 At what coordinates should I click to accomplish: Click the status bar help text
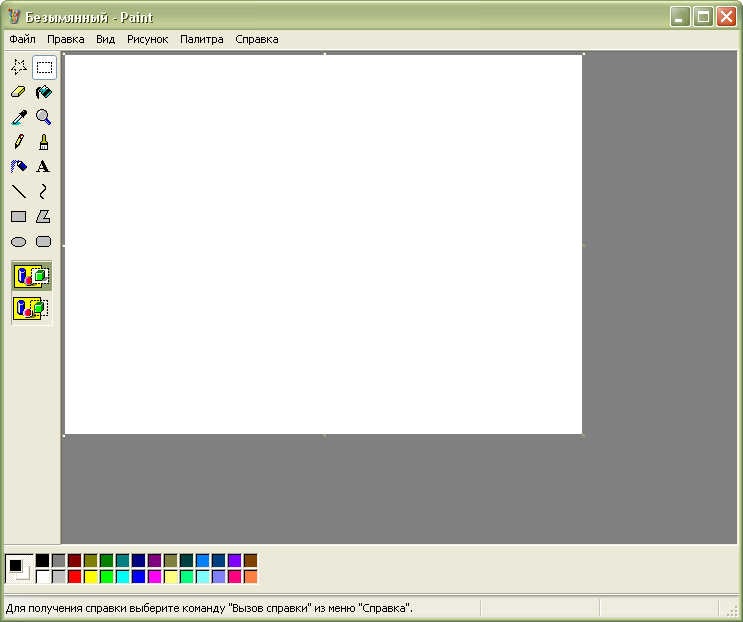coord(209,608)
